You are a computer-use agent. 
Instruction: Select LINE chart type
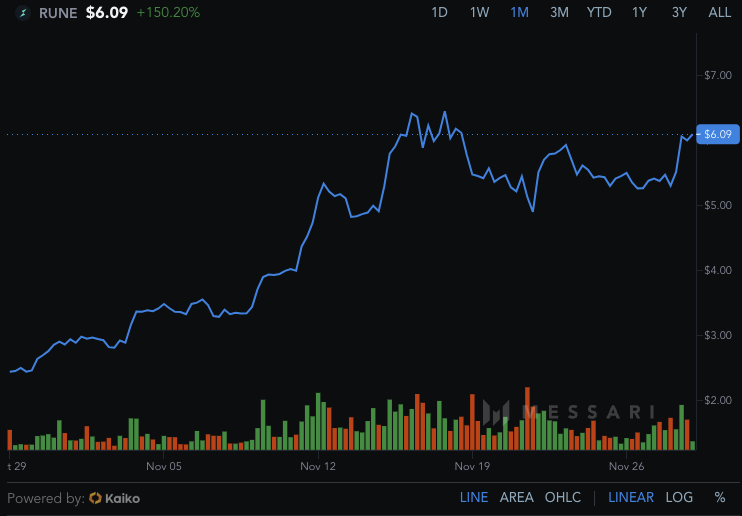coord(474,498)
